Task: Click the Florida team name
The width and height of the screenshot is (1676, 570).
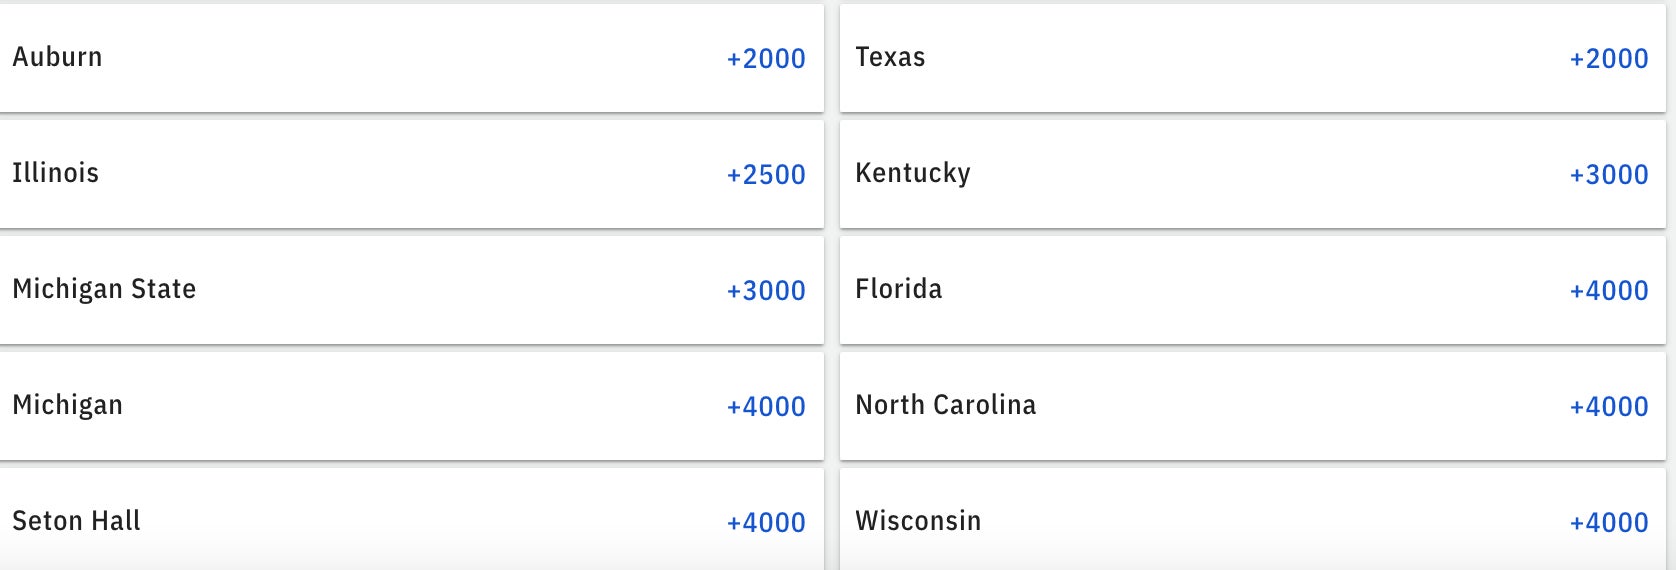Action: (x=898, y=289)
